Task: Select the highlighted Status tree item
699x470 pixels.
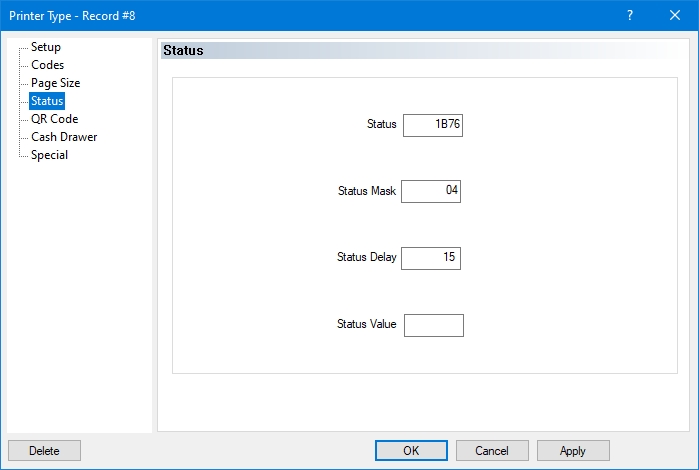Action: pyautogui.click(x=47, y=101)
